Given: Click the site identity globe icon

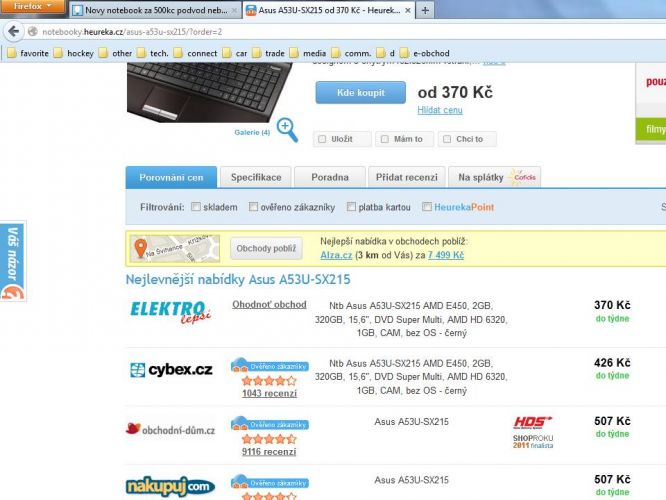Looking at the screenshot, I should click(33, 31).
